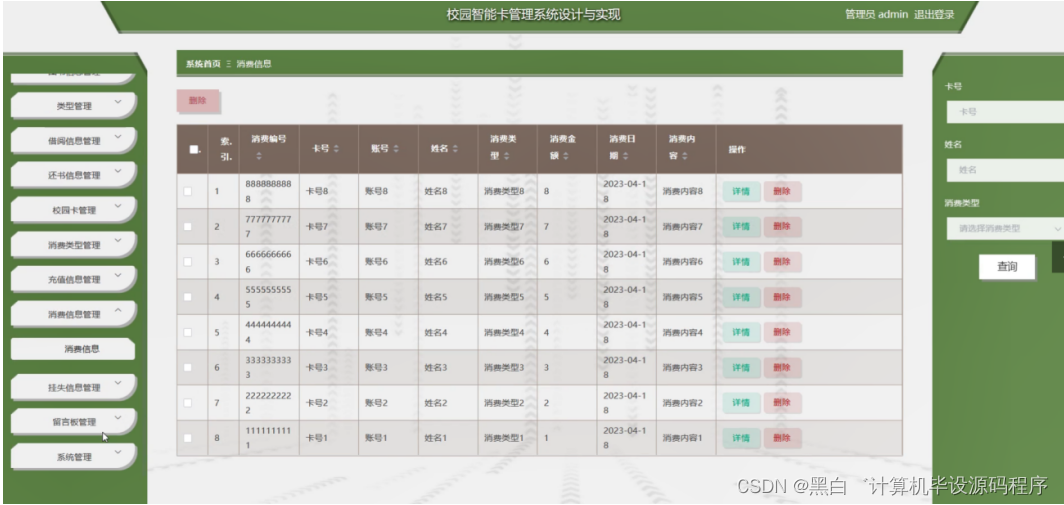Sort table by 账号 column arrows

tap(396, 149)
